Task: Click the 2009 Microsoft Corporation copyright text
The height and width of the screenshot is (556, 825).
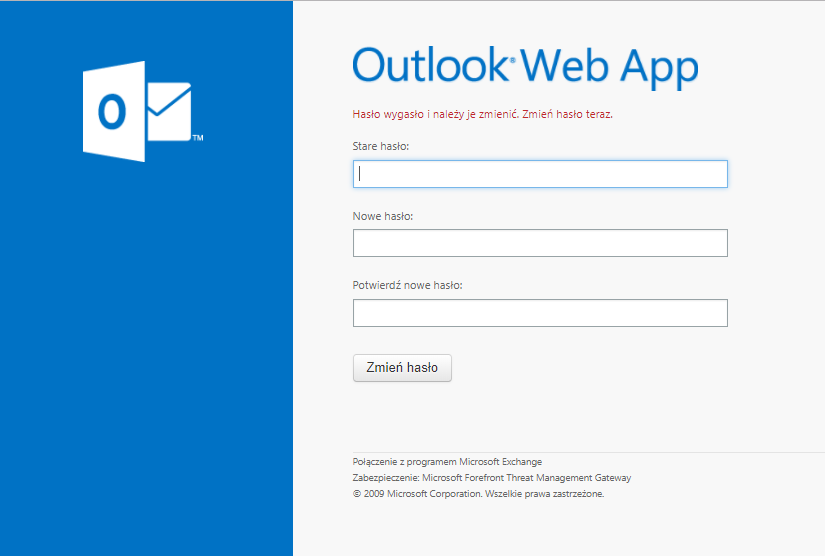Action: click(478, 494)
